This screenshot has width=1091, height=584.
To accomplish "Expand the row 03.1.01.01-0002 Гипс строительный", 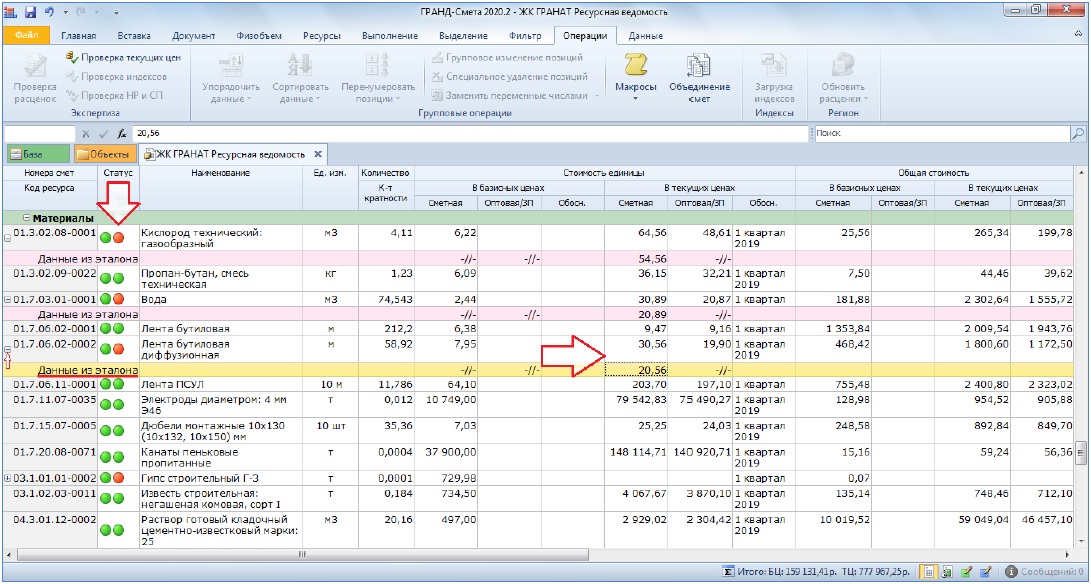I will [8, 478].
